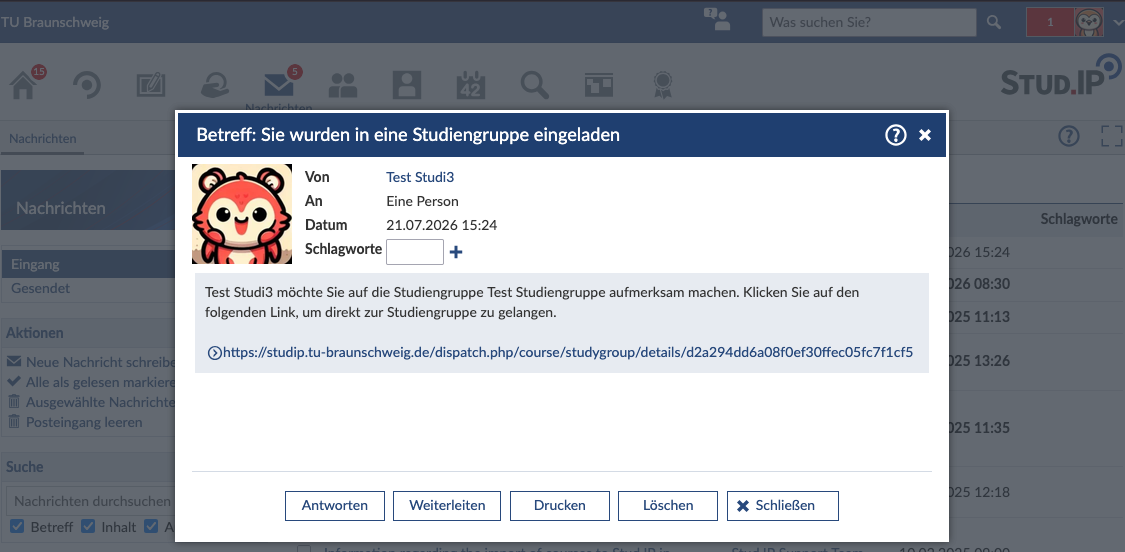Open the calendar planner icon

[471, 86]
